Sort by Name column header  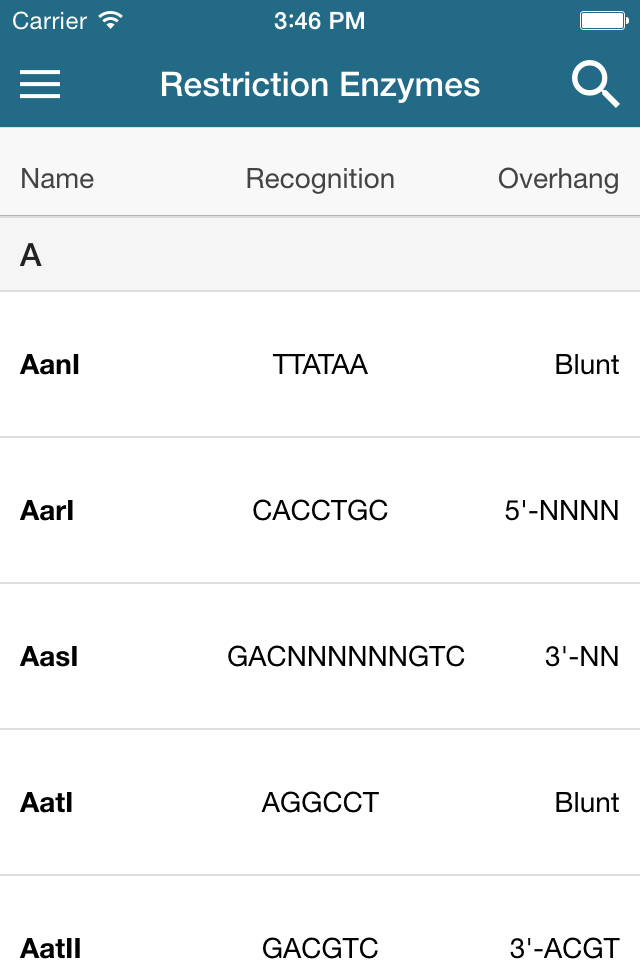(57, 179)
